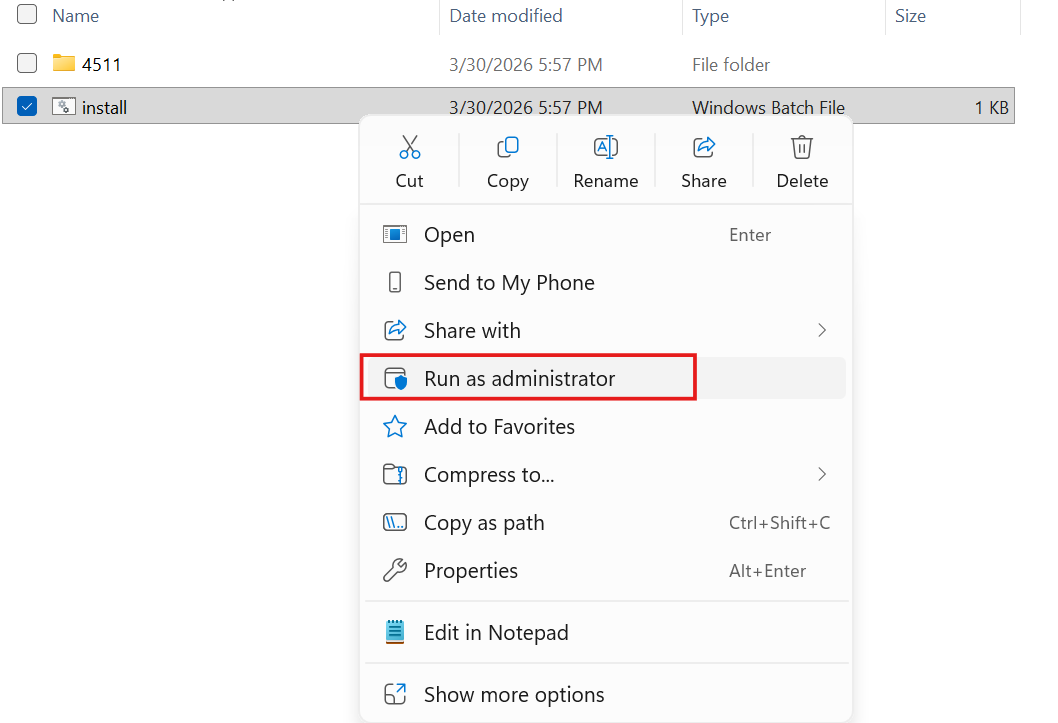Toggle the select-all checkbox in header
This screenshot has width=1058, height=723.
(27, 14)
